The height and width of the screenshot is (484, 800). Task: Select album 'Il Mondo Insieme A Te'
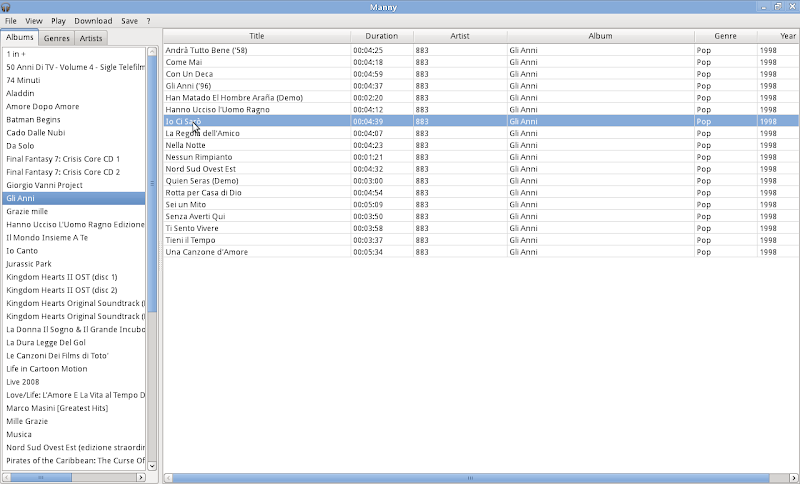[74, 238]
